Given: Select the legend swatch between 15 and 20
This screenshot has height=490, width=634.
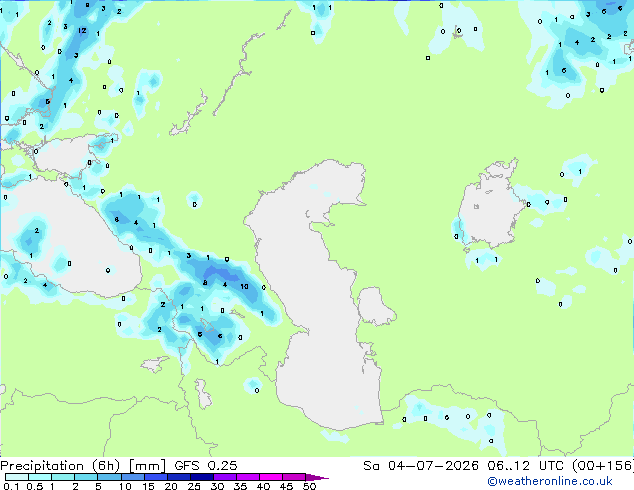Looking at the screenshot, I should pyautogui.click(x=155, y=477).
